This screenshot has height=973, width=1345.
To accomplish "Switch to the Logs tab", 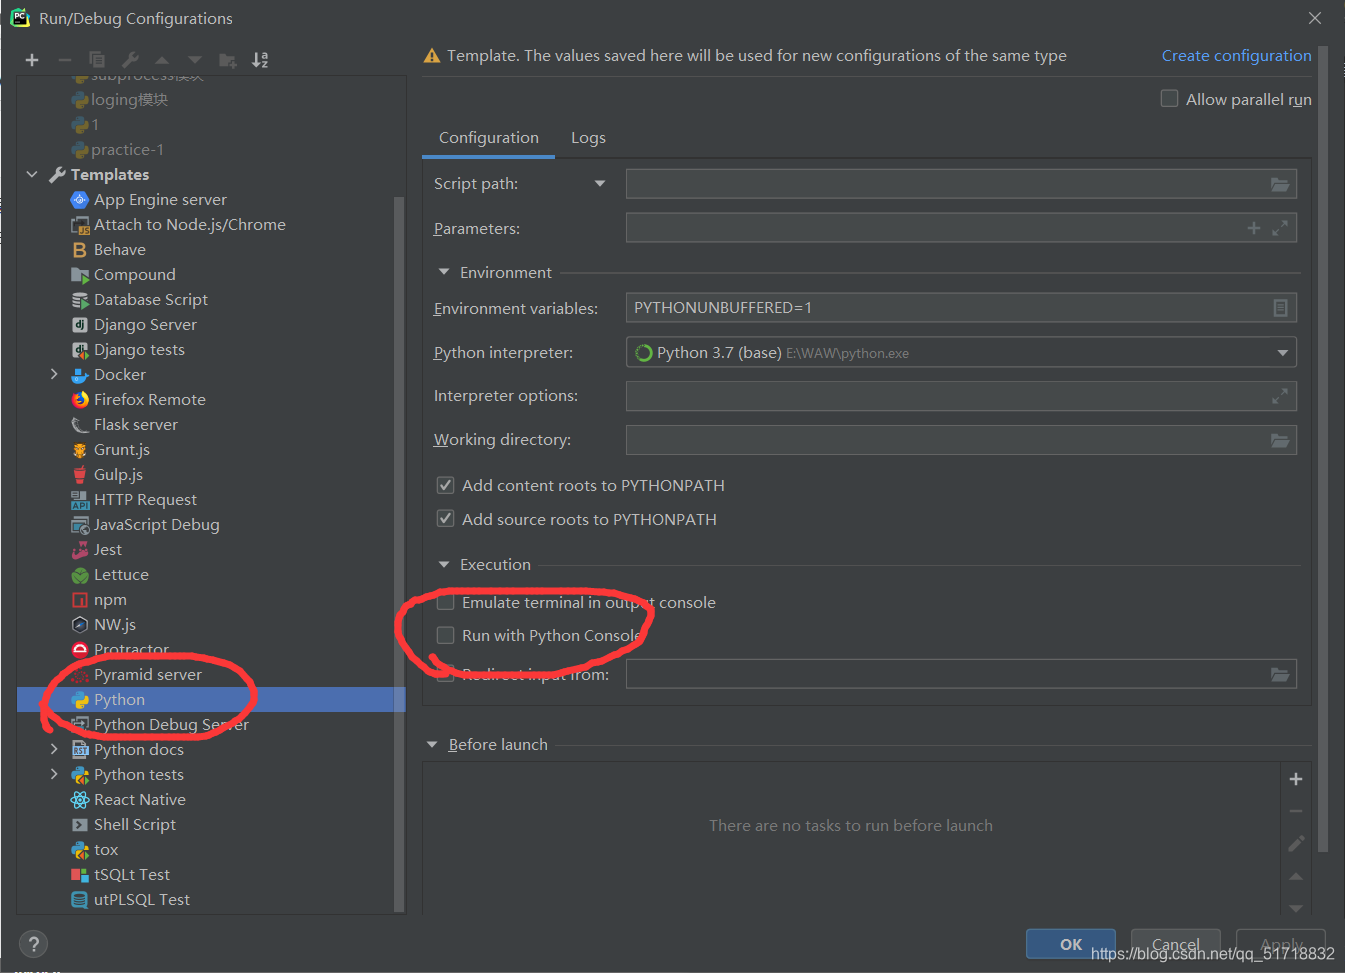I will [x=588, y=138].
